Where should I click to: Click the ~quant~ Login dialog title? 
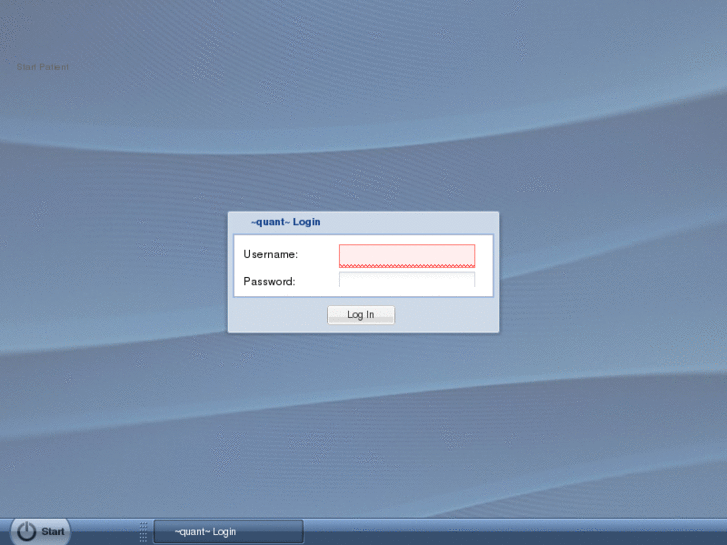[x=286, y=222]
